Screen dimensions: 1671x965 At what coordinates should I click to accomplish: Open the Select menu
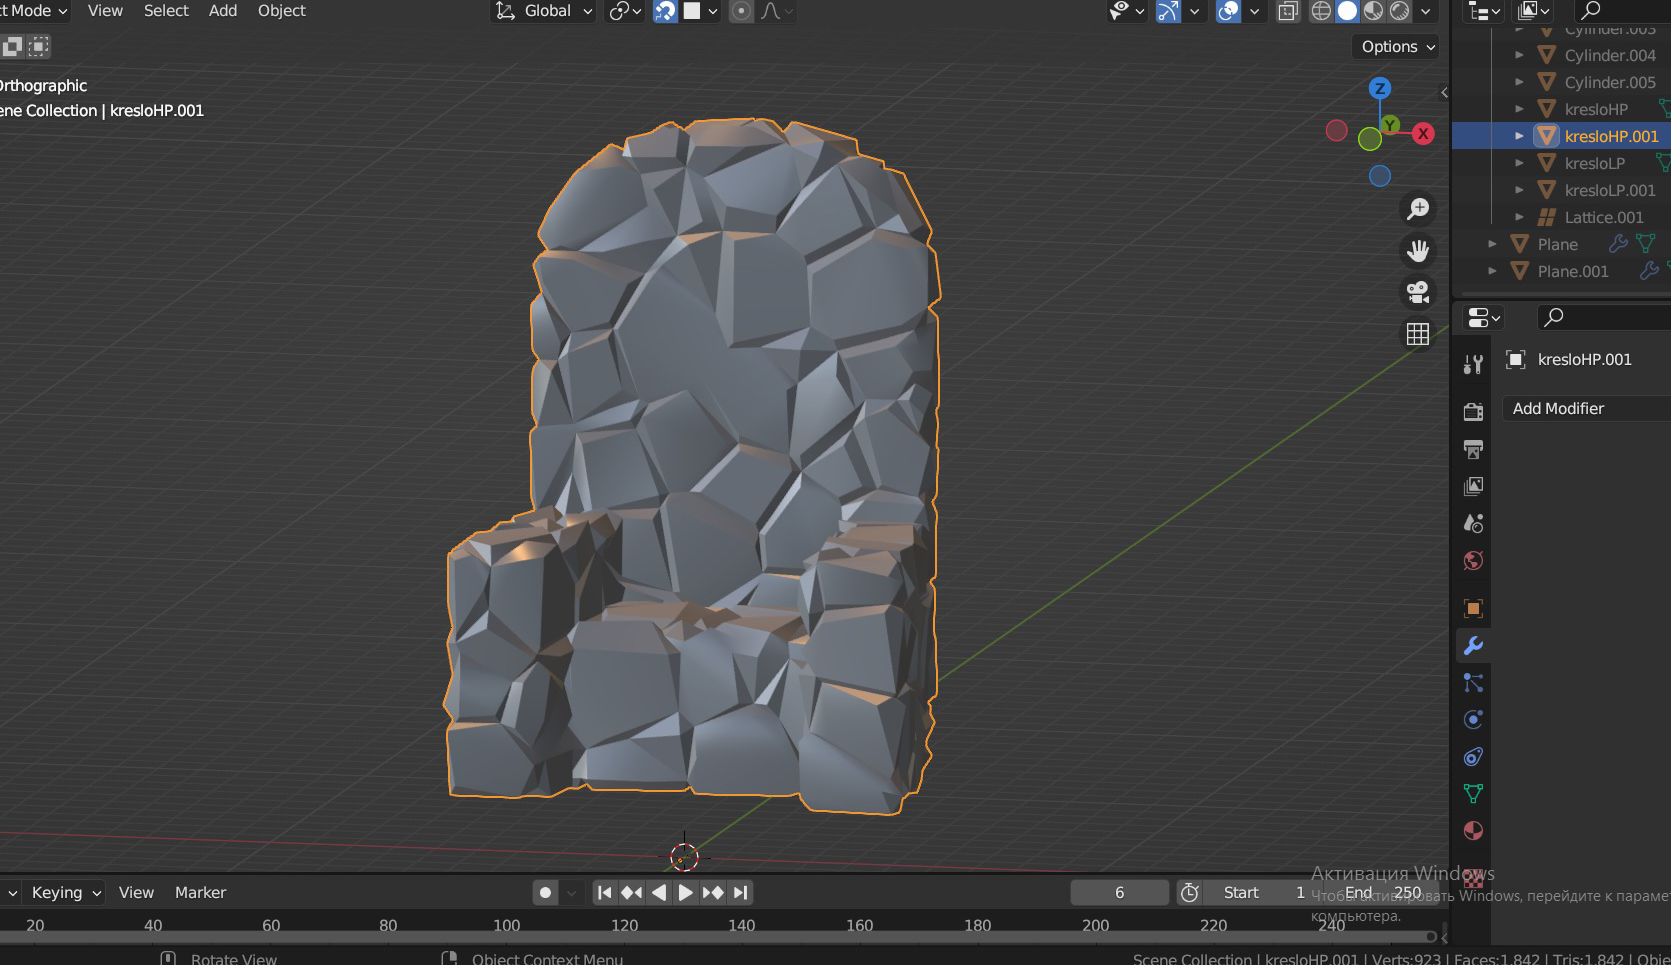(x=166, y=11)
